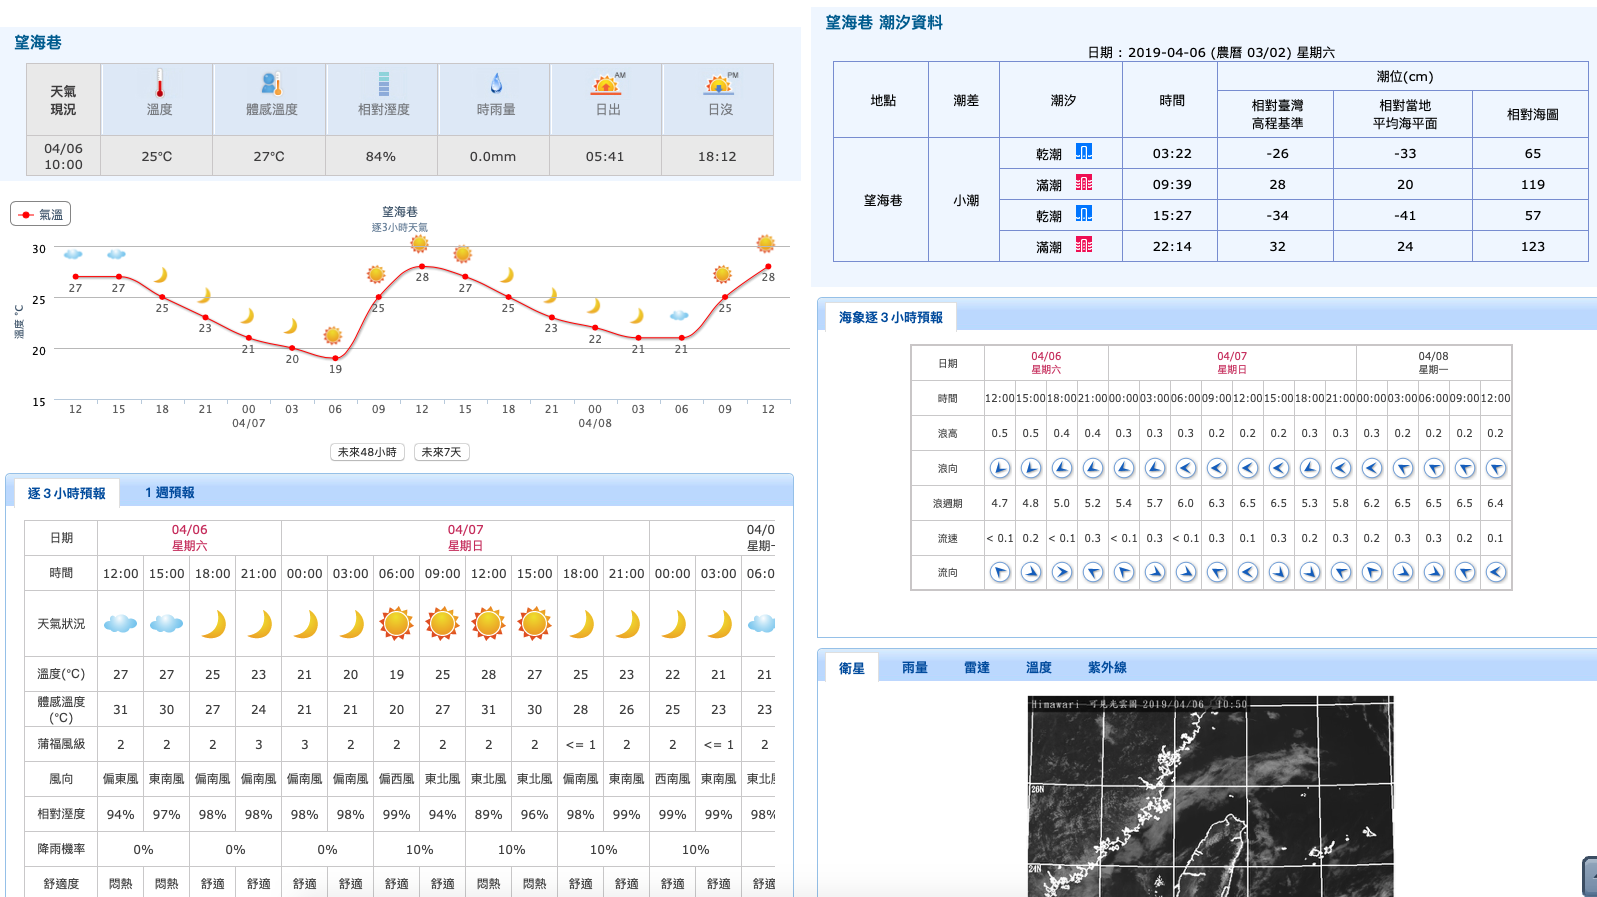The width and height of the screenshot is (1597, 897).
Task: Click the 小潮 tidal range cell
Action: [965, 200]
